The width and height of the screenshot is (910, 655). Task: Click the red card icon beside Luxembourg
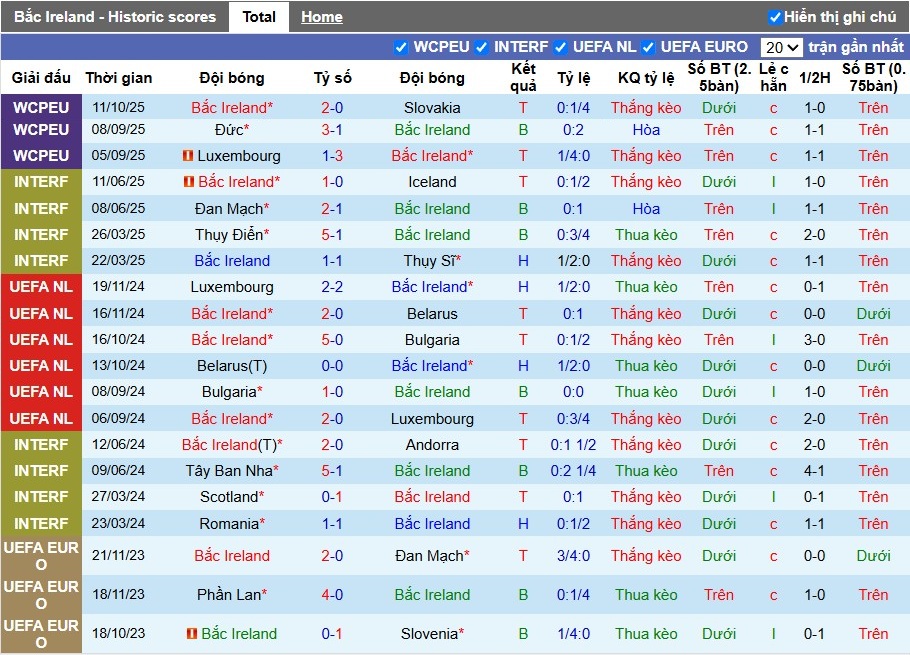point(188,156)
